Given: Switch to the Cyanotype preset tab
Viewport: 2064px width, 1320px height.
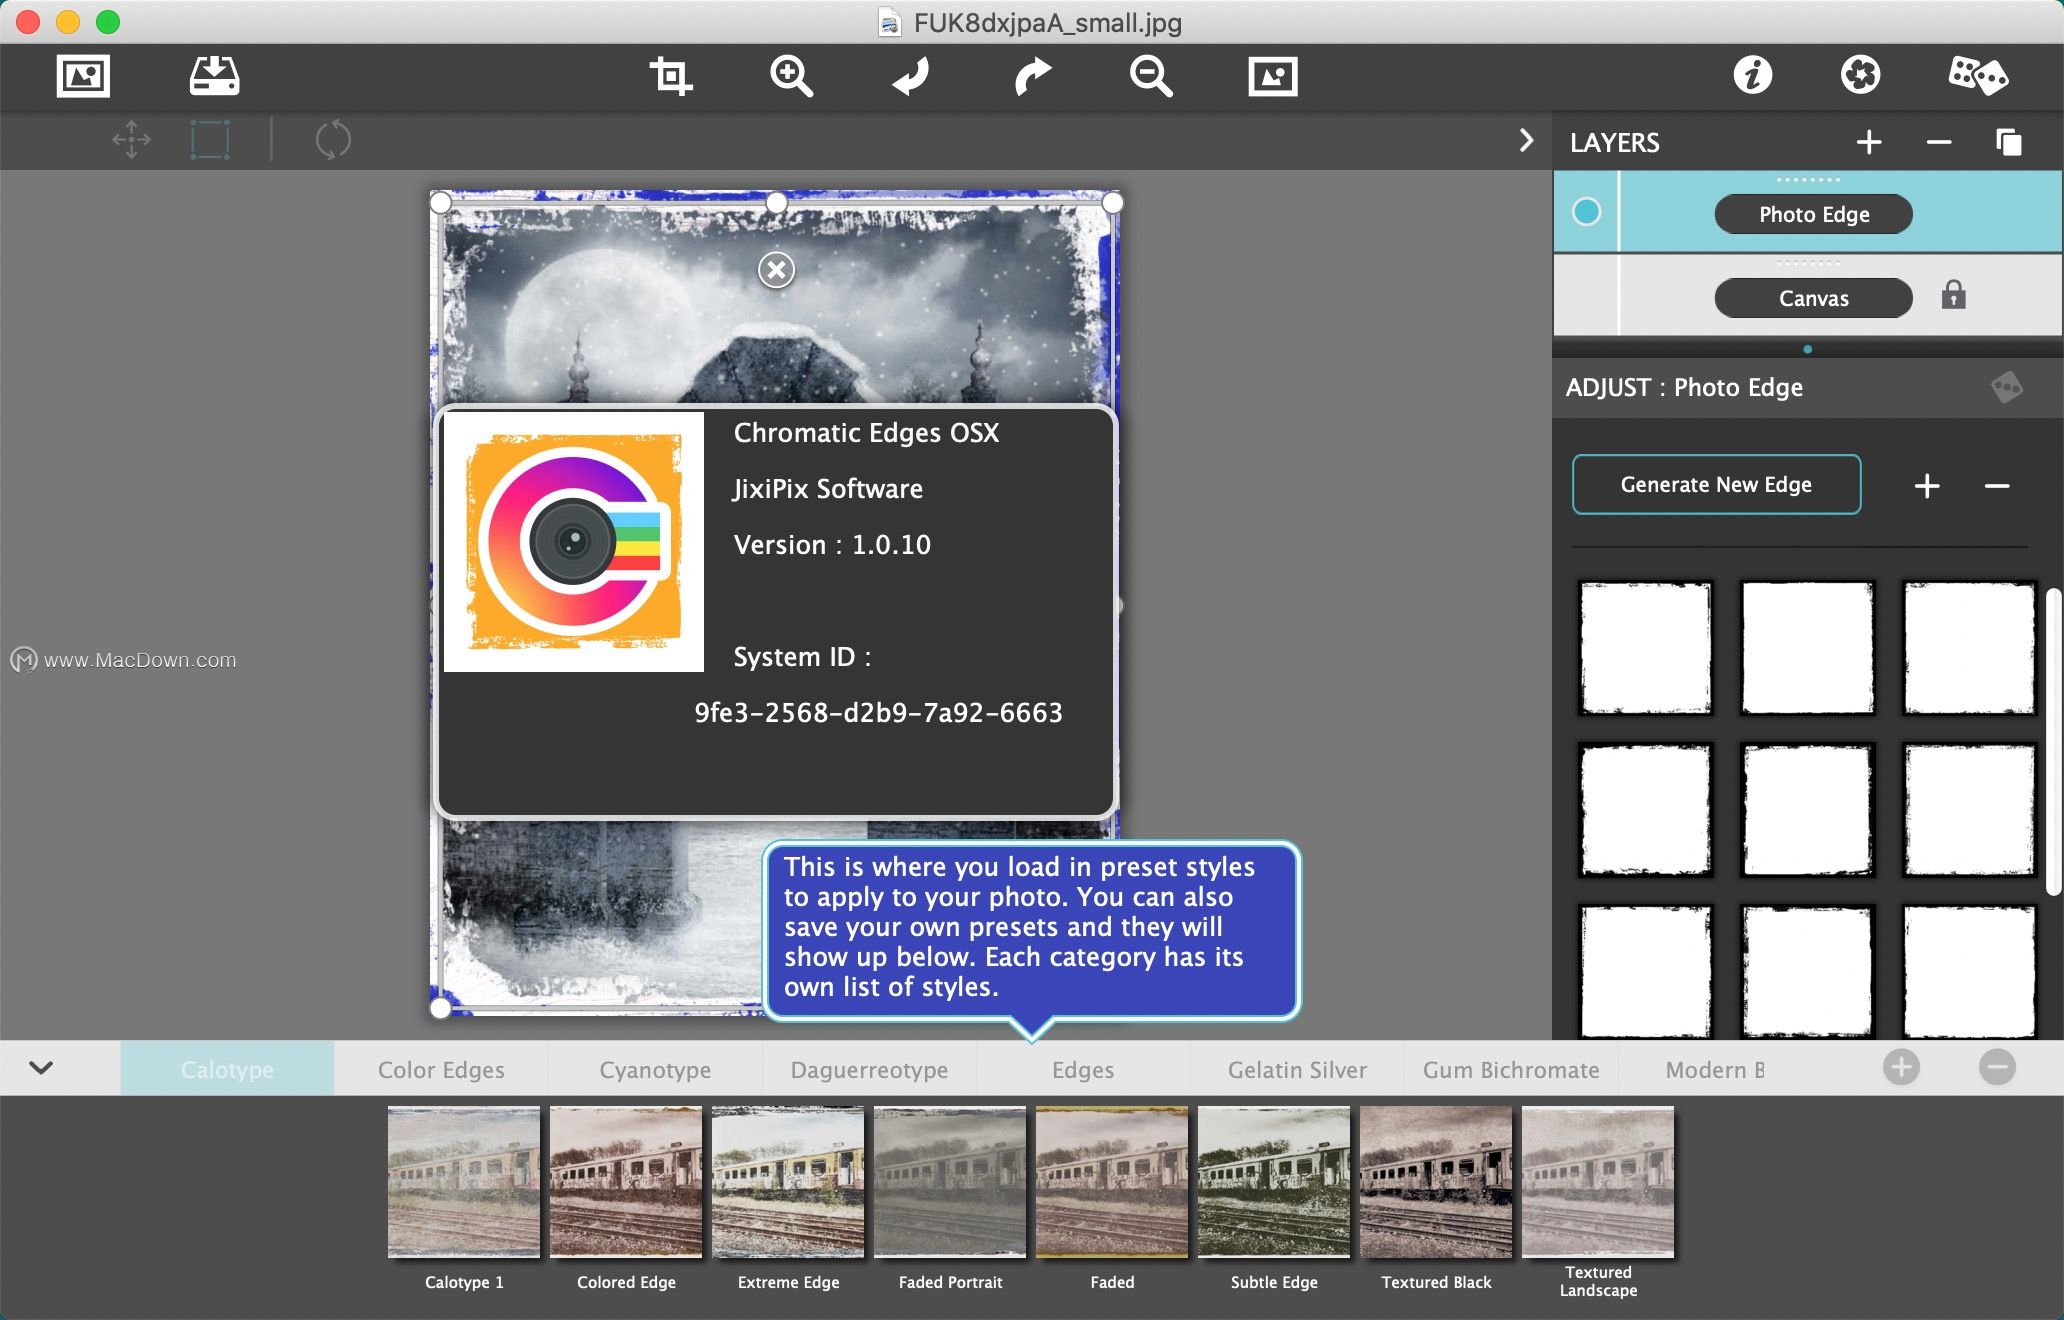Looking at the screenshot, I should 655,1069.
